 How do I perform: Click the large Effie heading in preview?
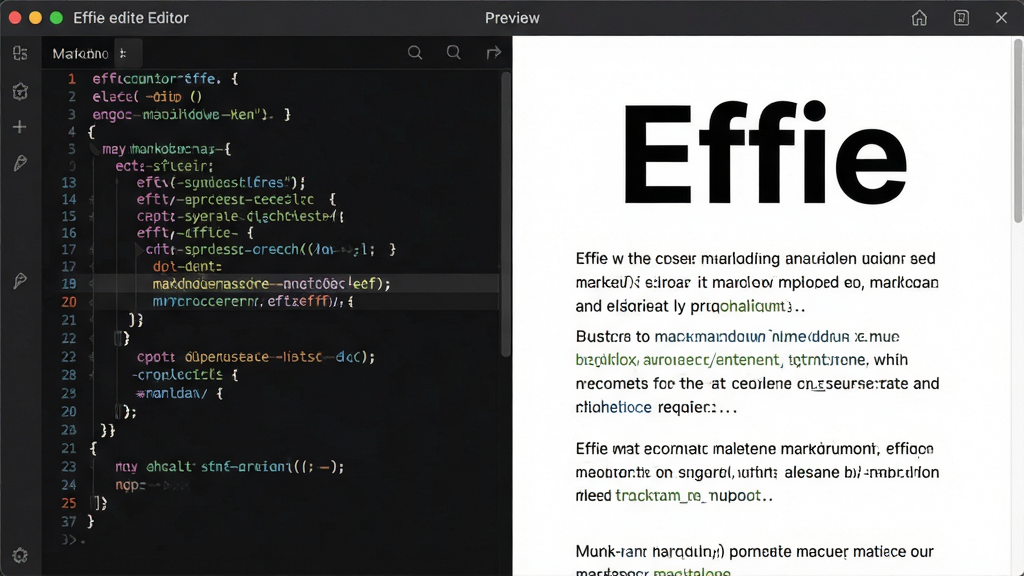tap(764, 153)
